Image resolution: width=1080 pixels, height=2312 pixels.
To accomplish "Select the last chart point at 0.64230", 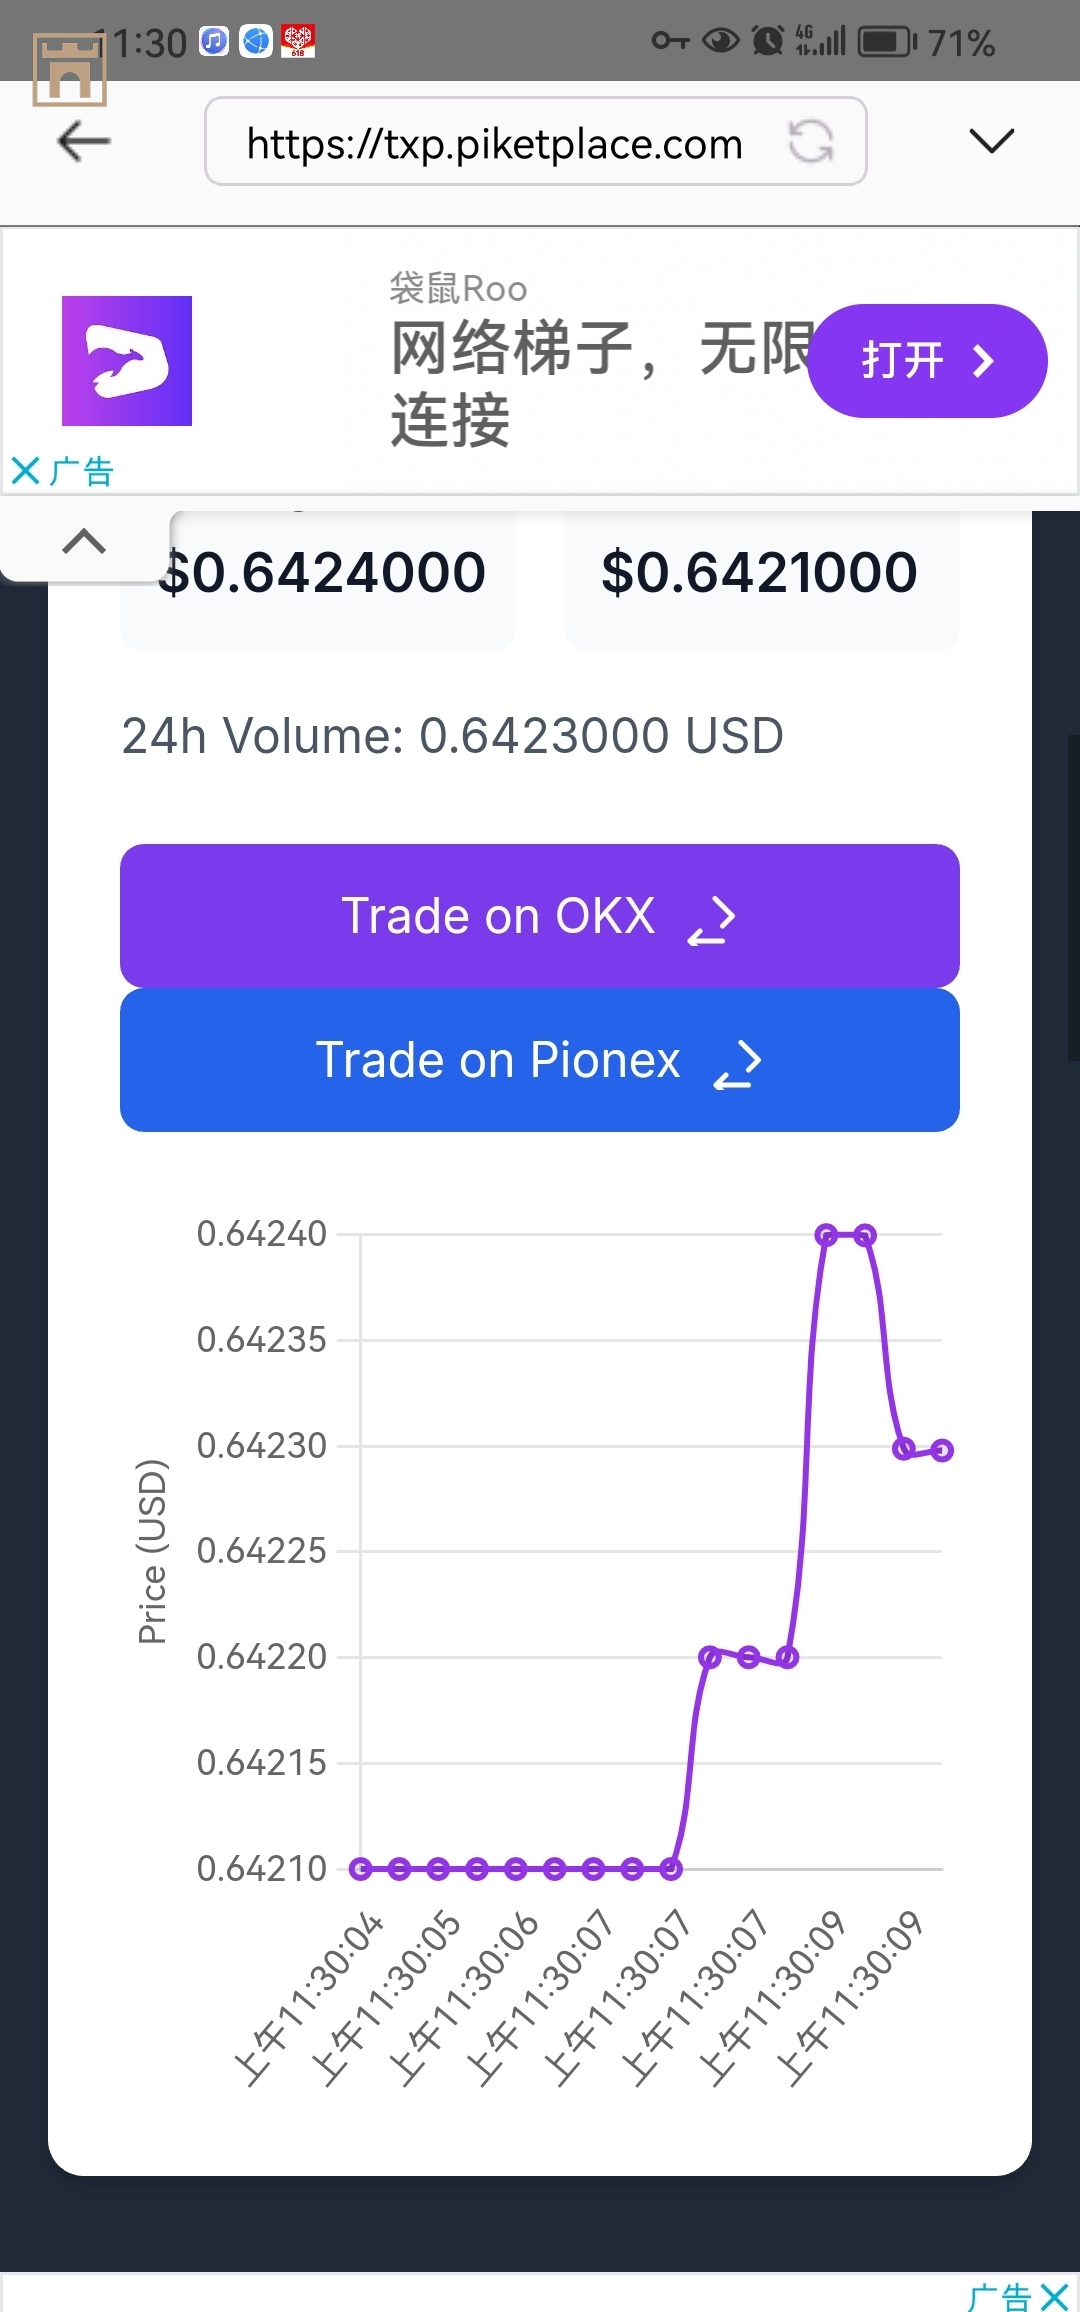I will click(942, 1450).
